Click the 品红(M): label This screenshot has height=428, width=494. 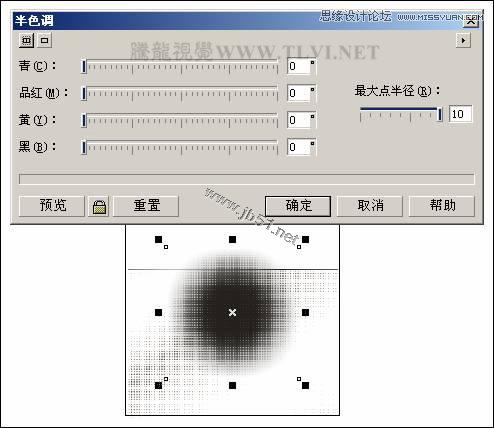44,93
